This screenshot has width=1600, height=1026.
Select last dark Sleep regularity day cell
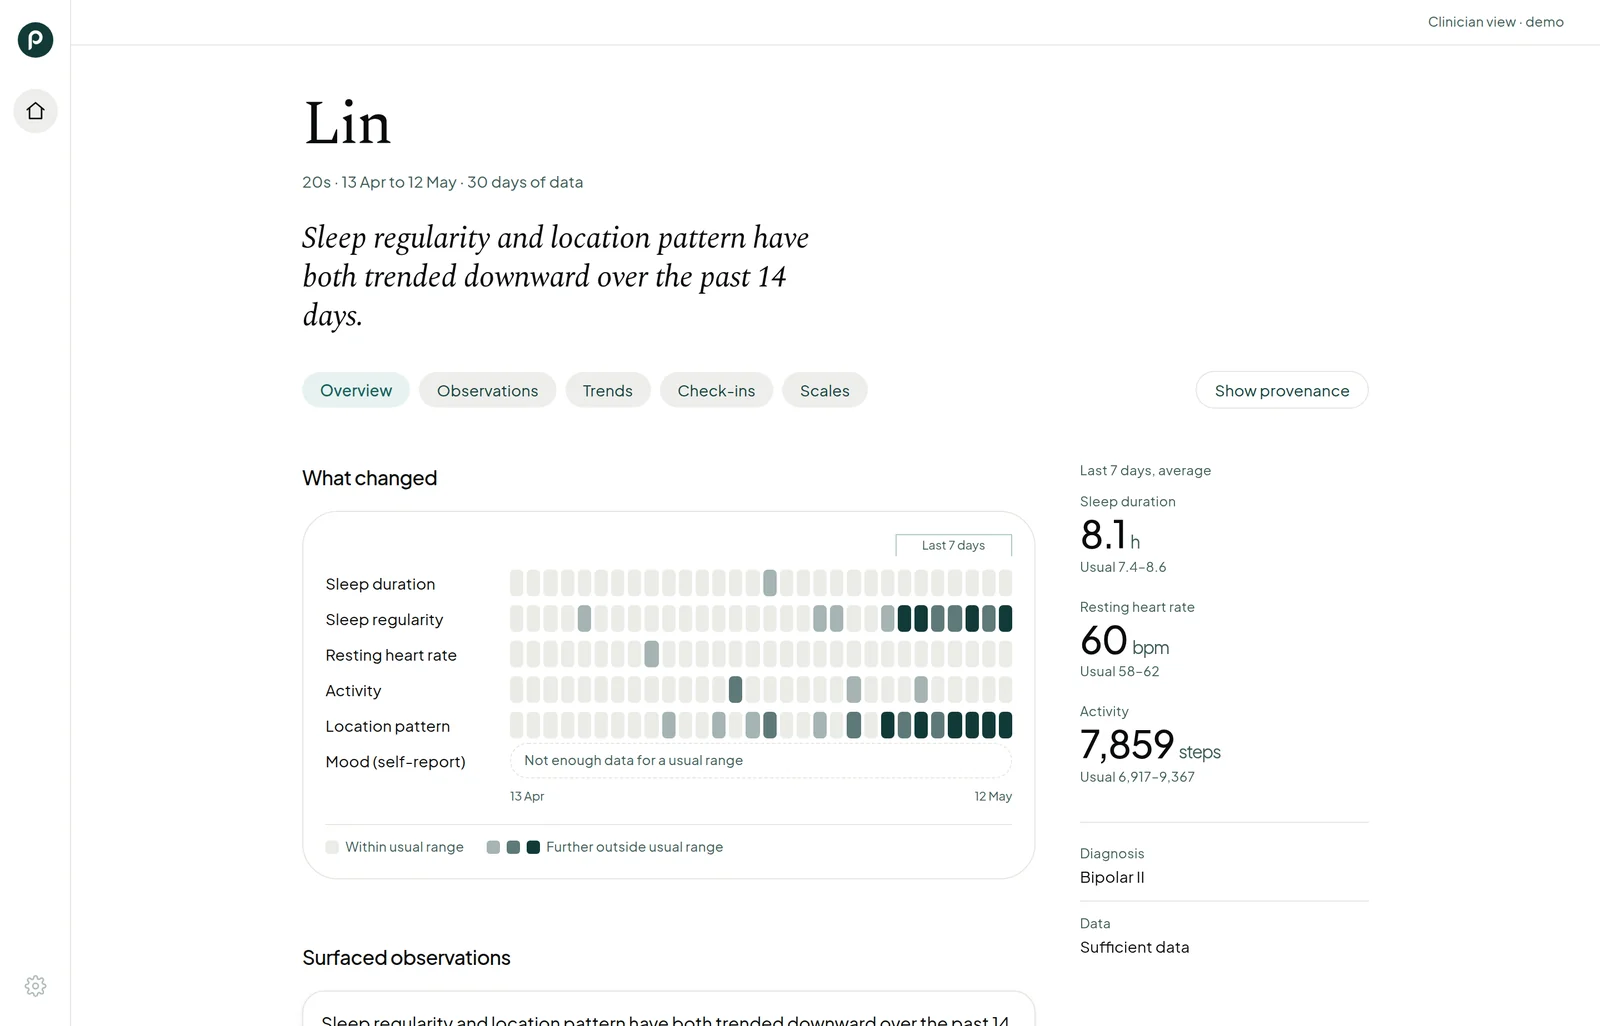point(1005,619)
